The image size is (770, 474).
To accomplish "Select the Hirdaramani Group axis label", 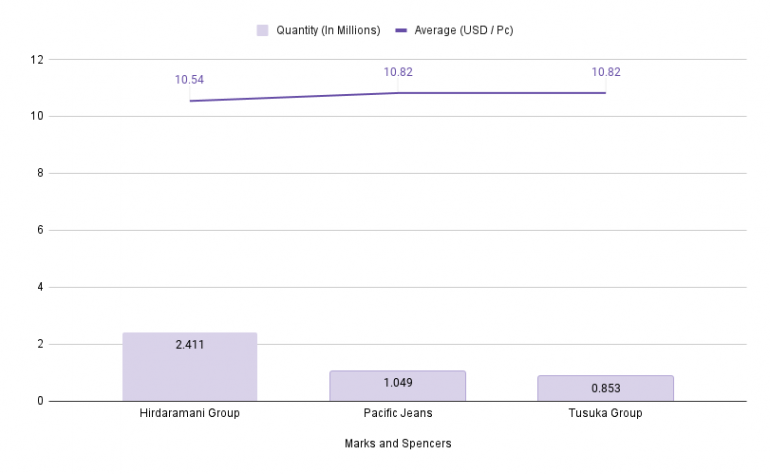I will click(x=190, y=413).
